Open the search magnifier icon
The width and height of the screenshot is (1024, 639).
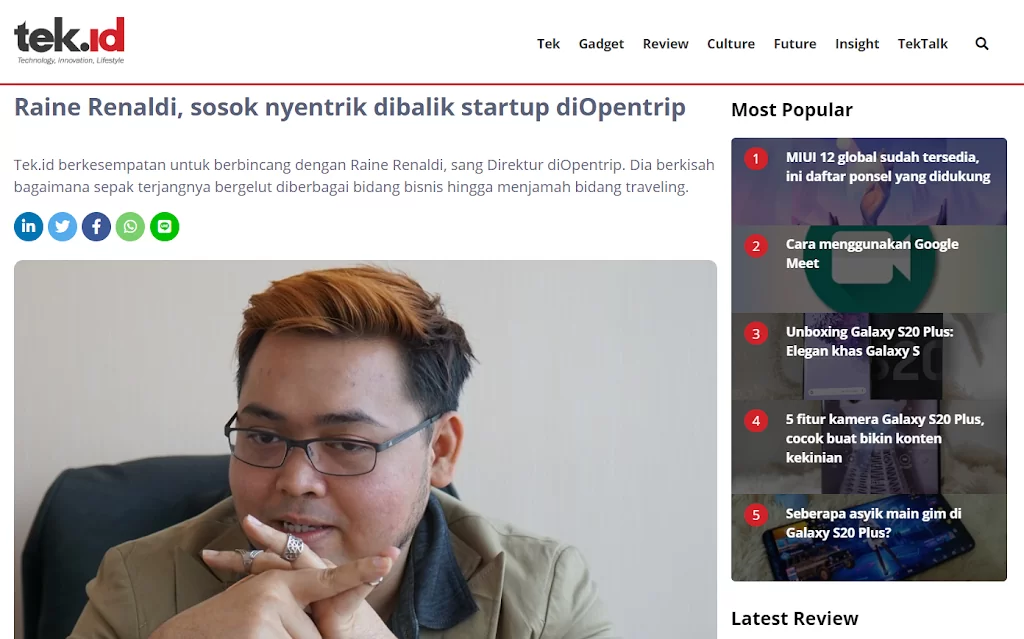[x=982, y=44]
